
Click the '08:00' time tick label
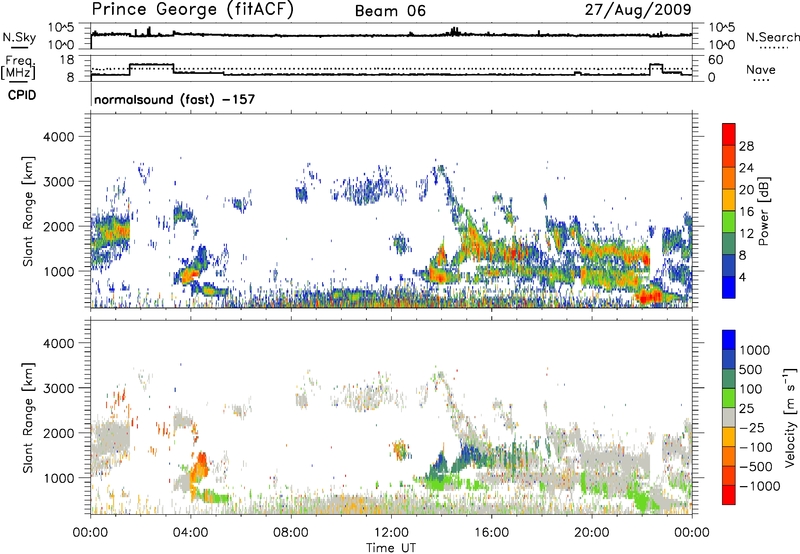pyautogui.click(x=291, y=533)
